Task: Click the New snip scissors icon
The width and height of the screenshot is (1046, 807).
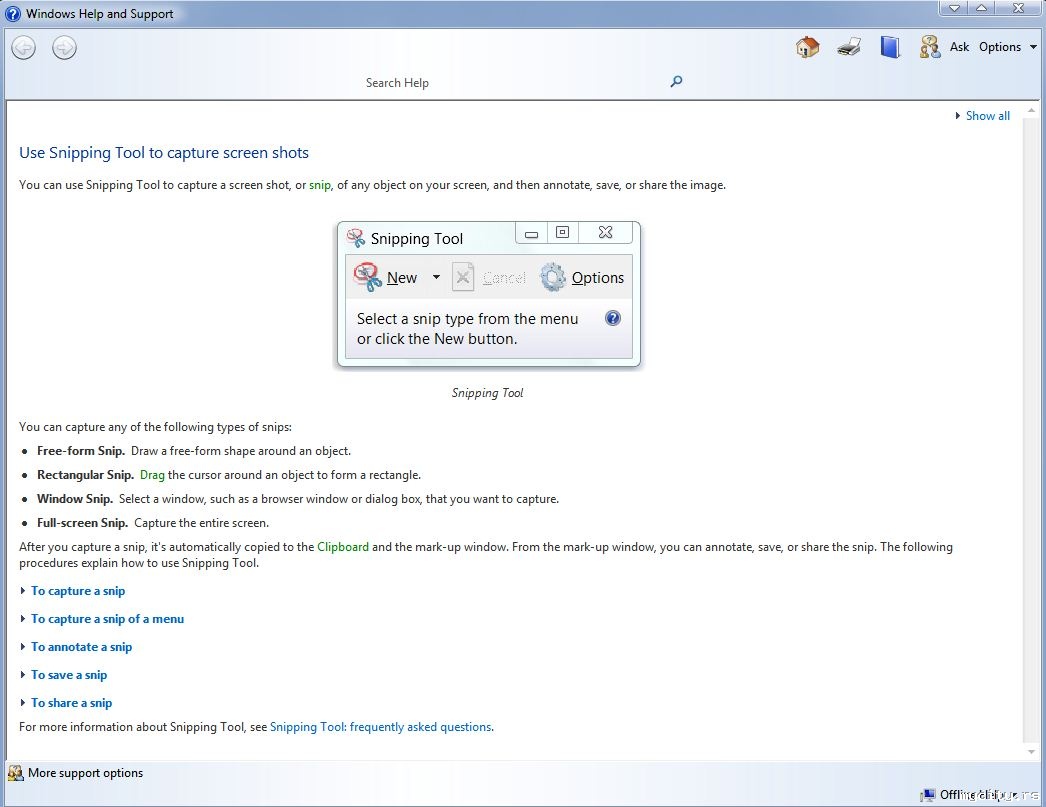Action: click(367, 277)
